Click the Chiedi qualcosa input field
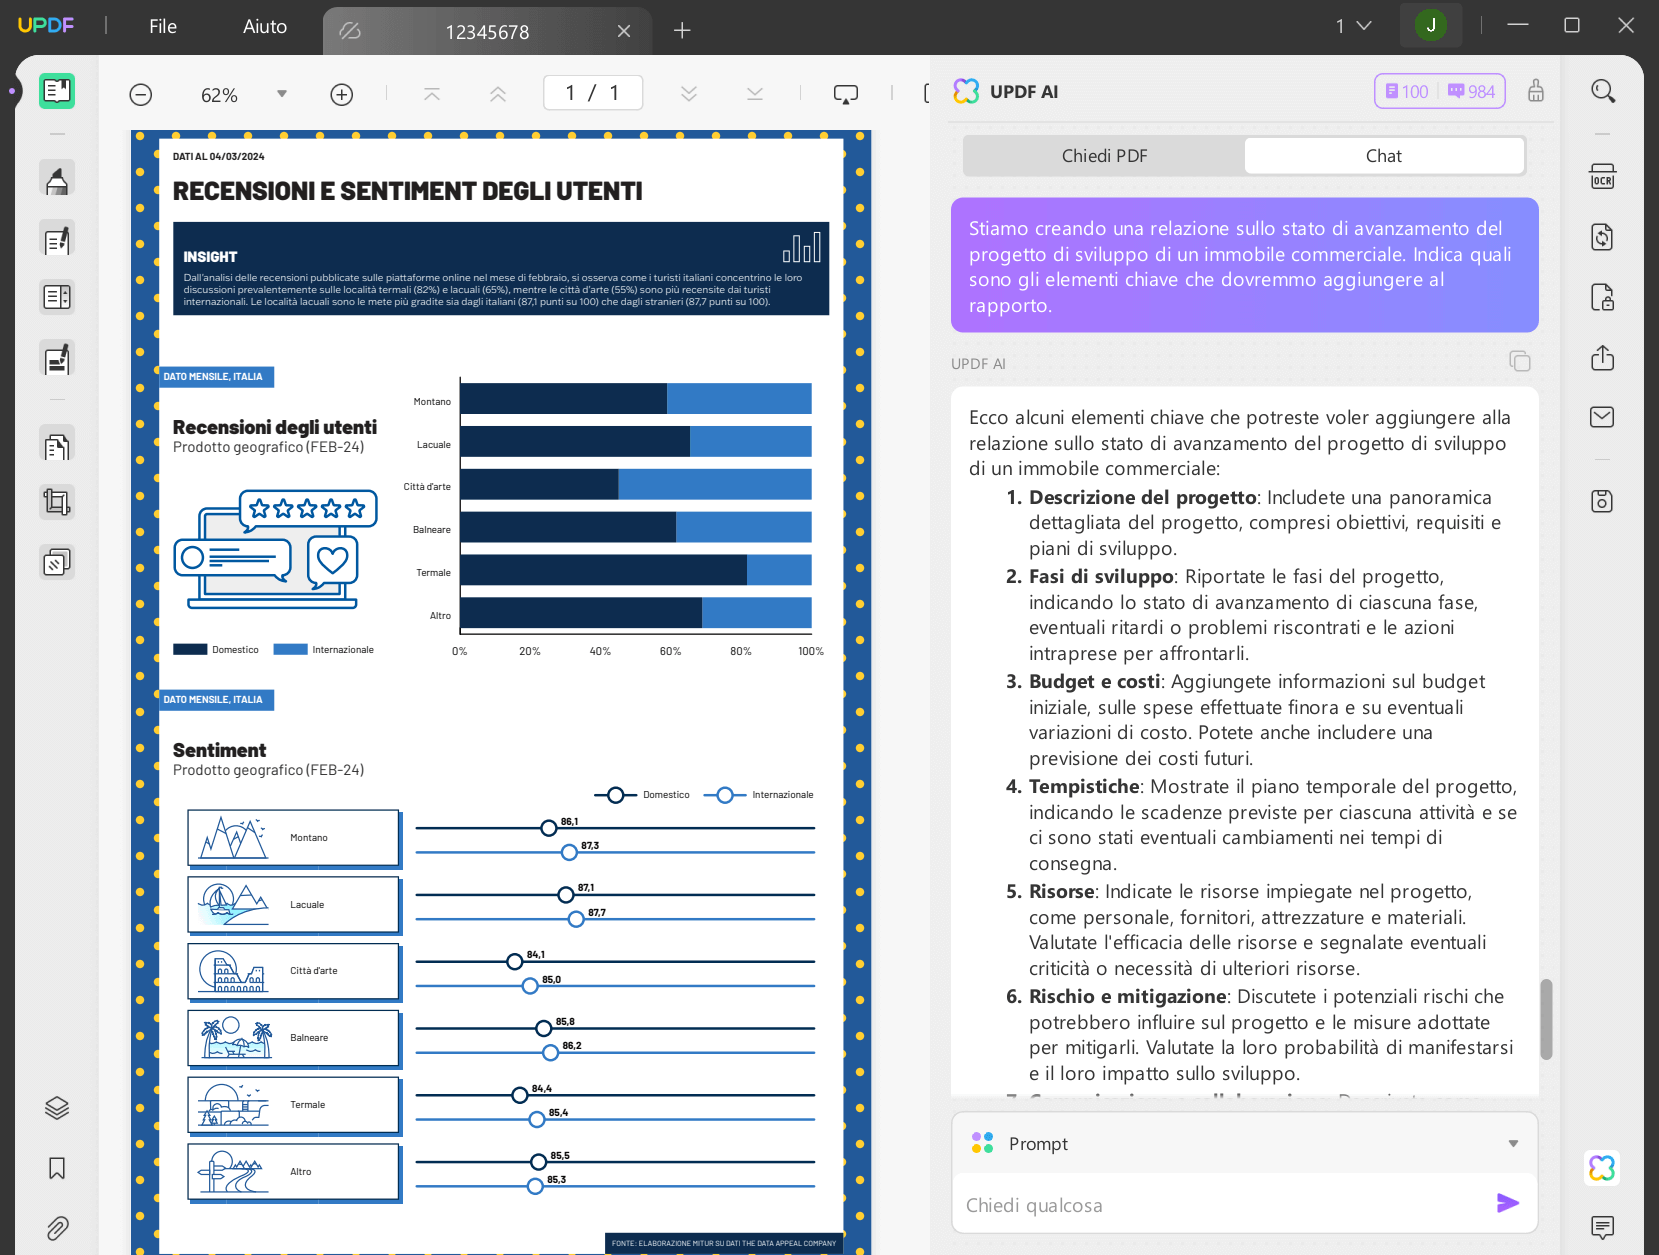This screenshot has height=1255, width=1659. click(x=1225, y=1205)
